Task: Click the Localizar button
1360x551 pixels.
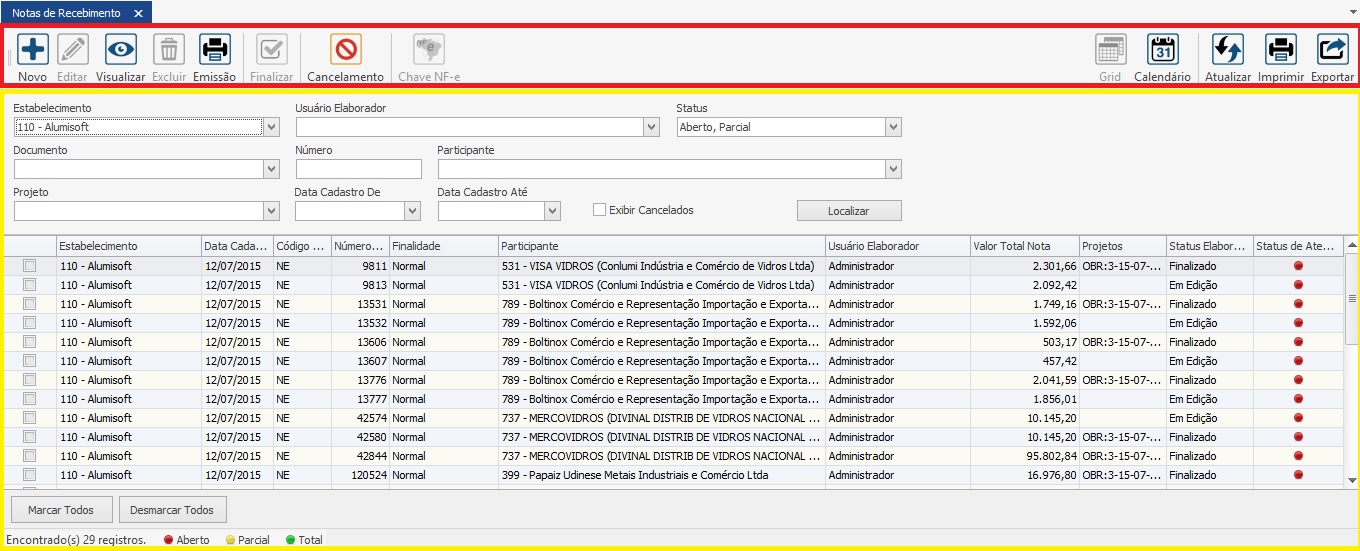Action: coord(849,211)
